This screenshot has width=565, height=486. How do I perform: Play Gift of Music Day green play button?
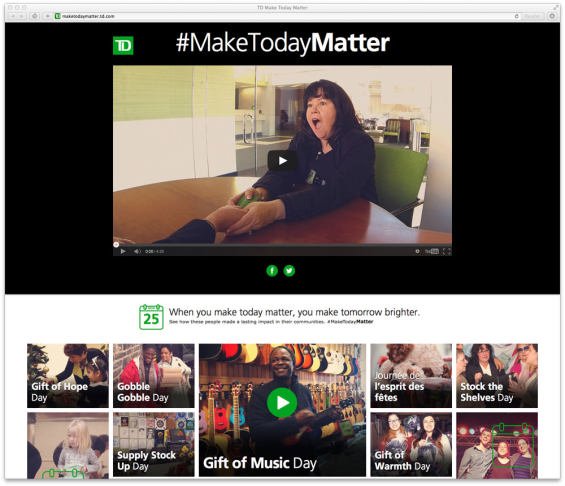282,403
